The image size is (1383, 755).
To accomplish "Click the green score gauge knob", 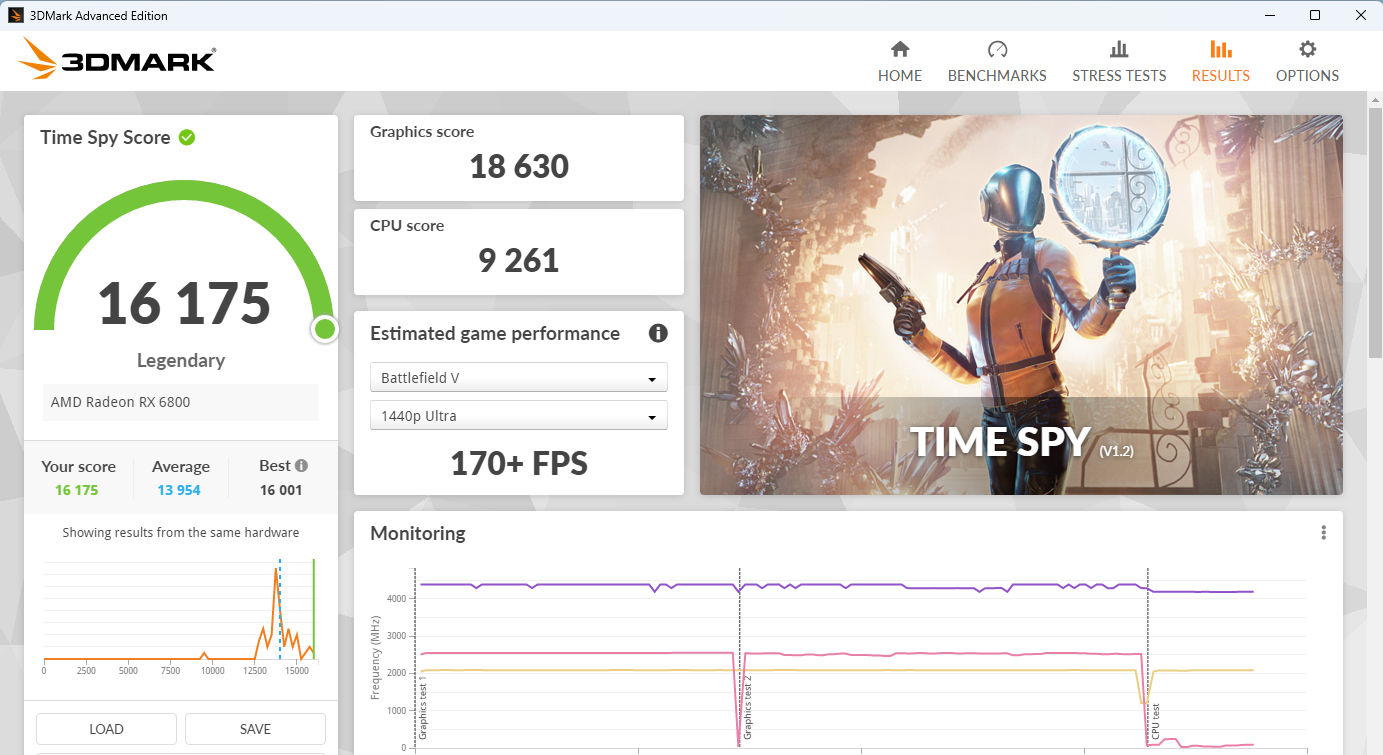I will [324, 329].
